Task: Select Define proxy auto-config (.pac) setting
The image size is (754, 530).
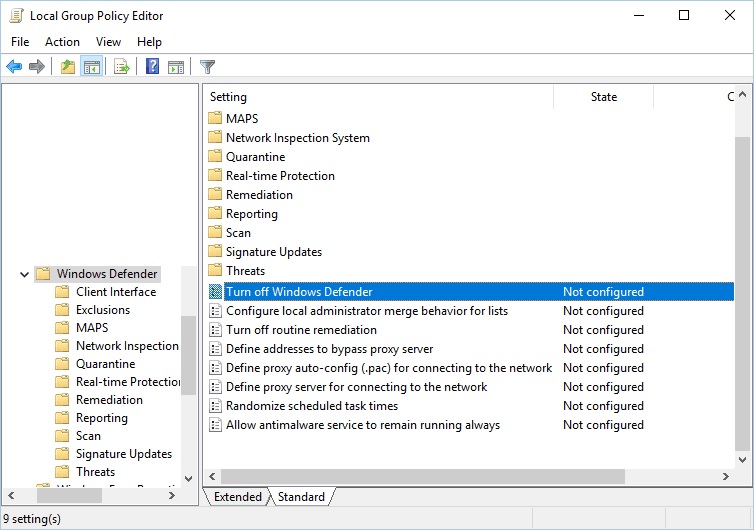Action: point(389,368)
